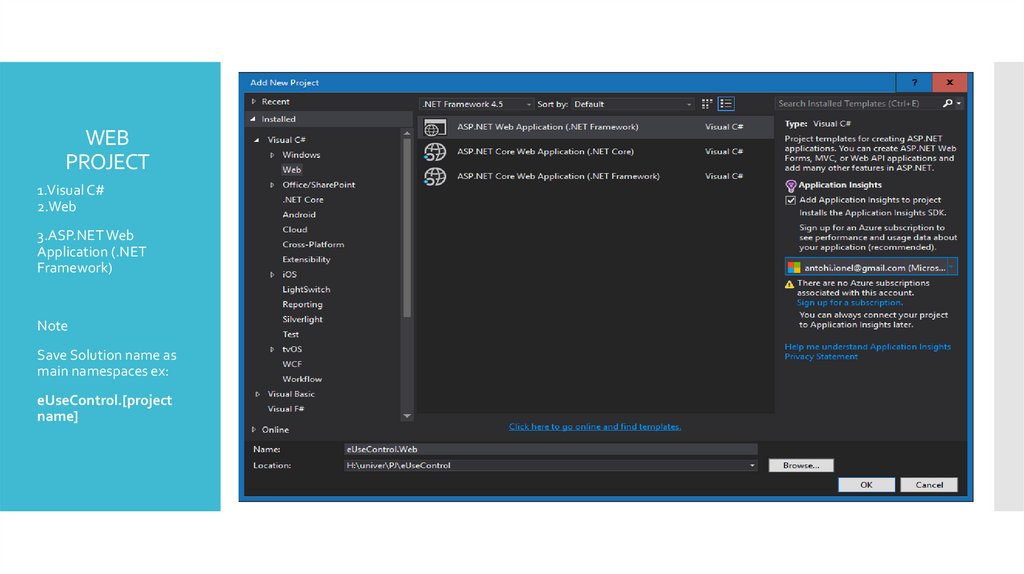The image size is (1024, 574).
Task: Click the Cancel button
Action: pos(929,485)
